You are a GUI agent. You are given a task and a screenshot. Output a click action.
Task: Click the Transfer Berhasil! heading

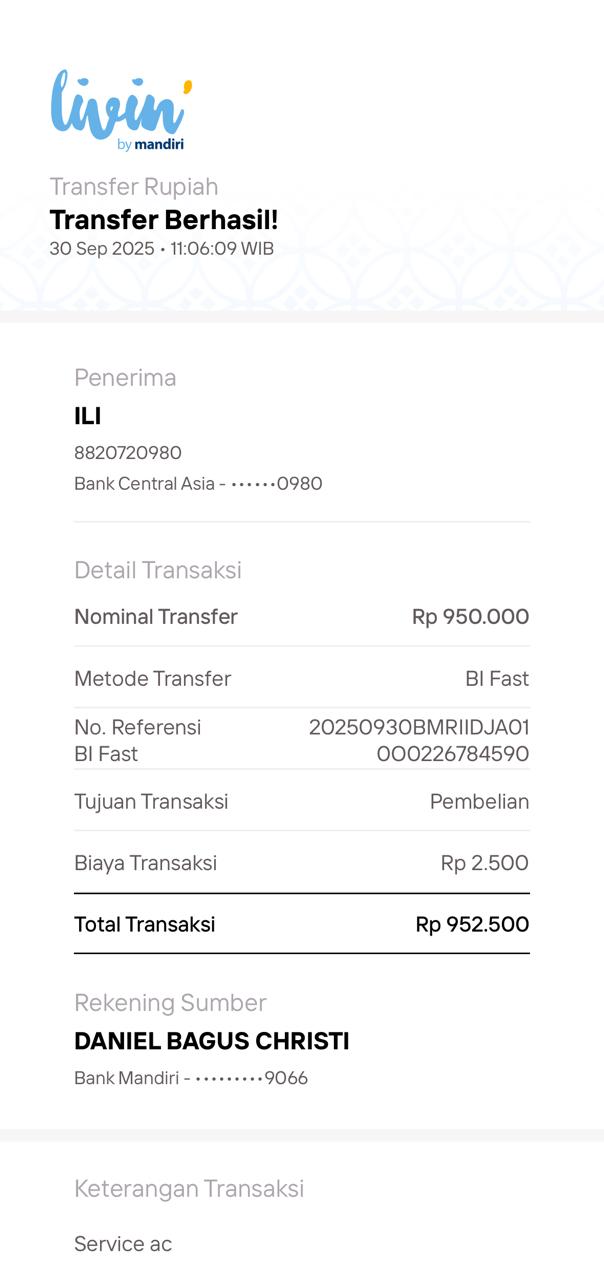(x=164, y=220)
